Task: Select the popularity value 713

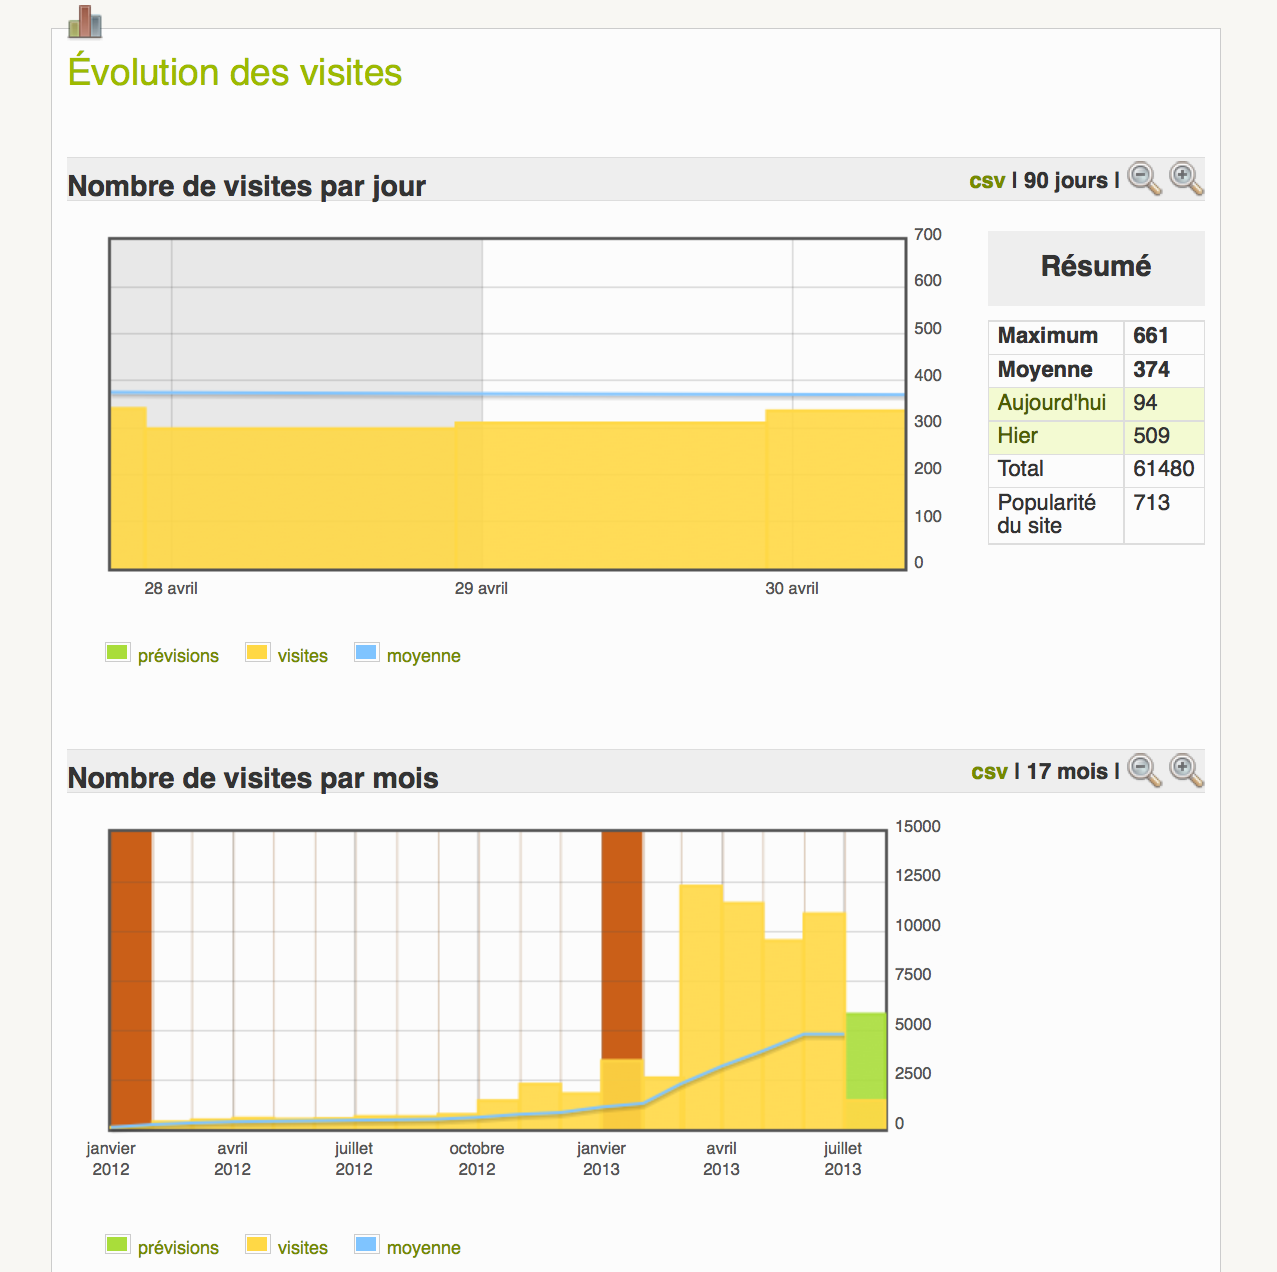Action: (x=1151, y=503)
